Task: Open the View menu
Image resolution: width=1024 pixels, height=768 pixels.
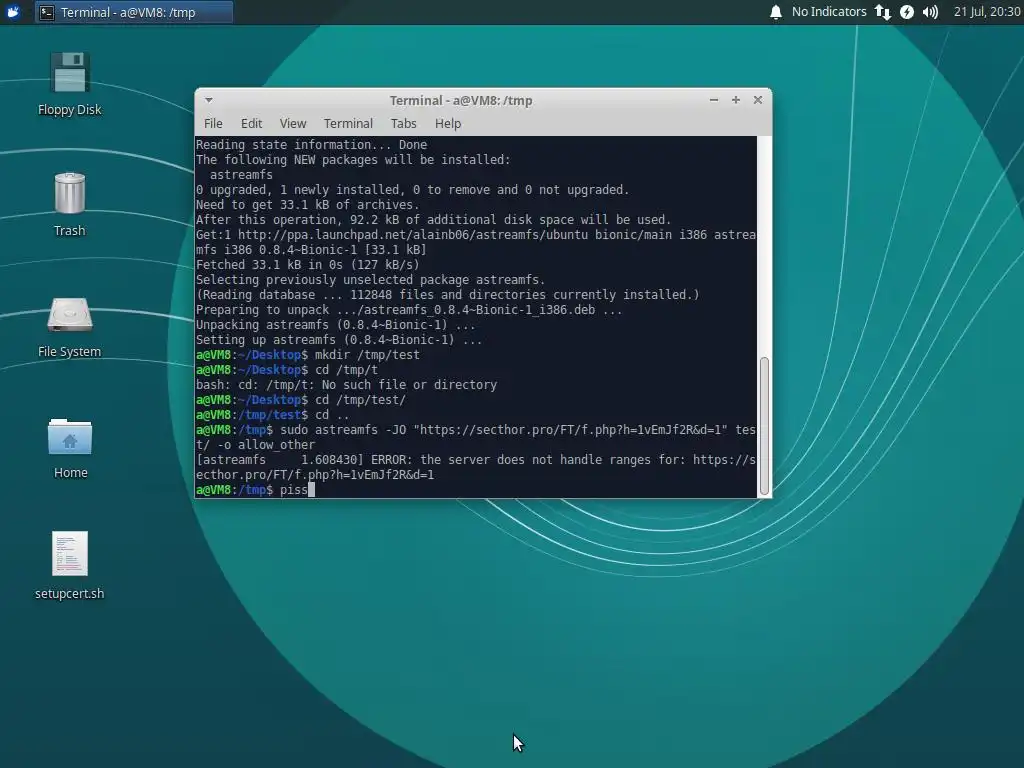Action: pyautogui.click(x=293, y=123)
